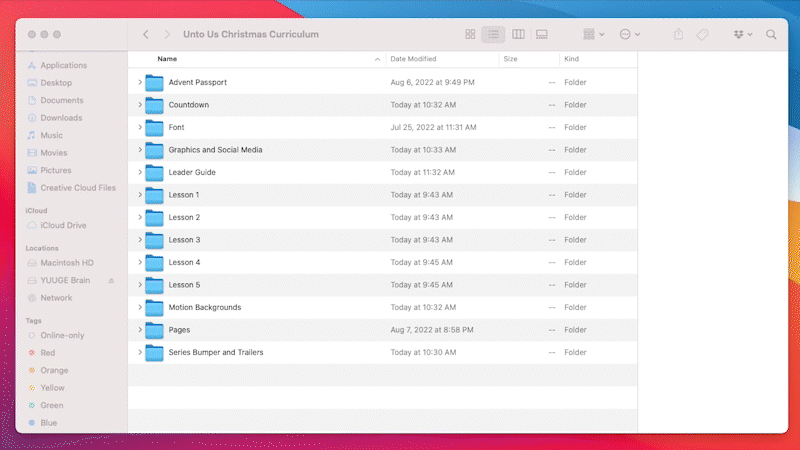Expand the Motion Backgrounds folder

(140, 307)
